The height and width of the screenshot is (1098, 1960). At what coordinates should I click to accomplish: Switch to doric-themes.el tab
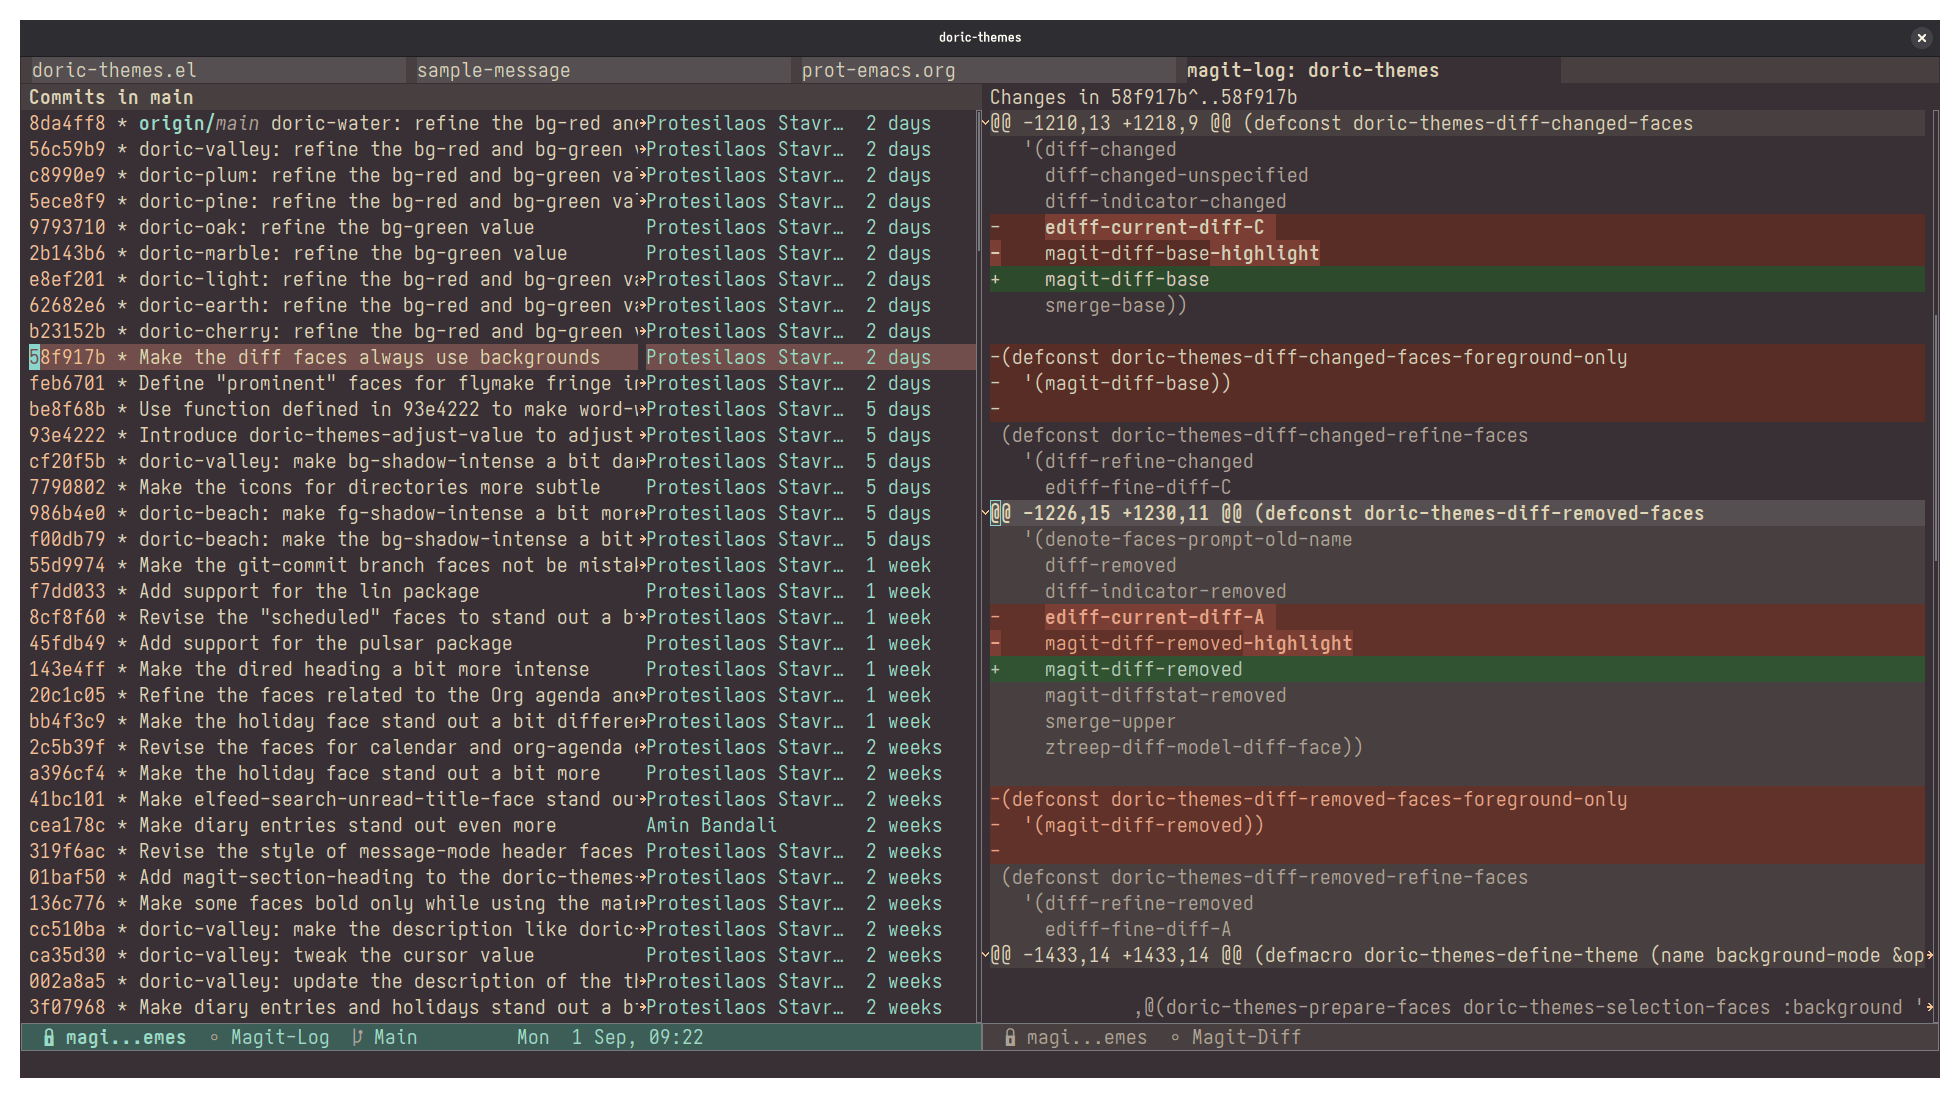click(x=213, y=70)
